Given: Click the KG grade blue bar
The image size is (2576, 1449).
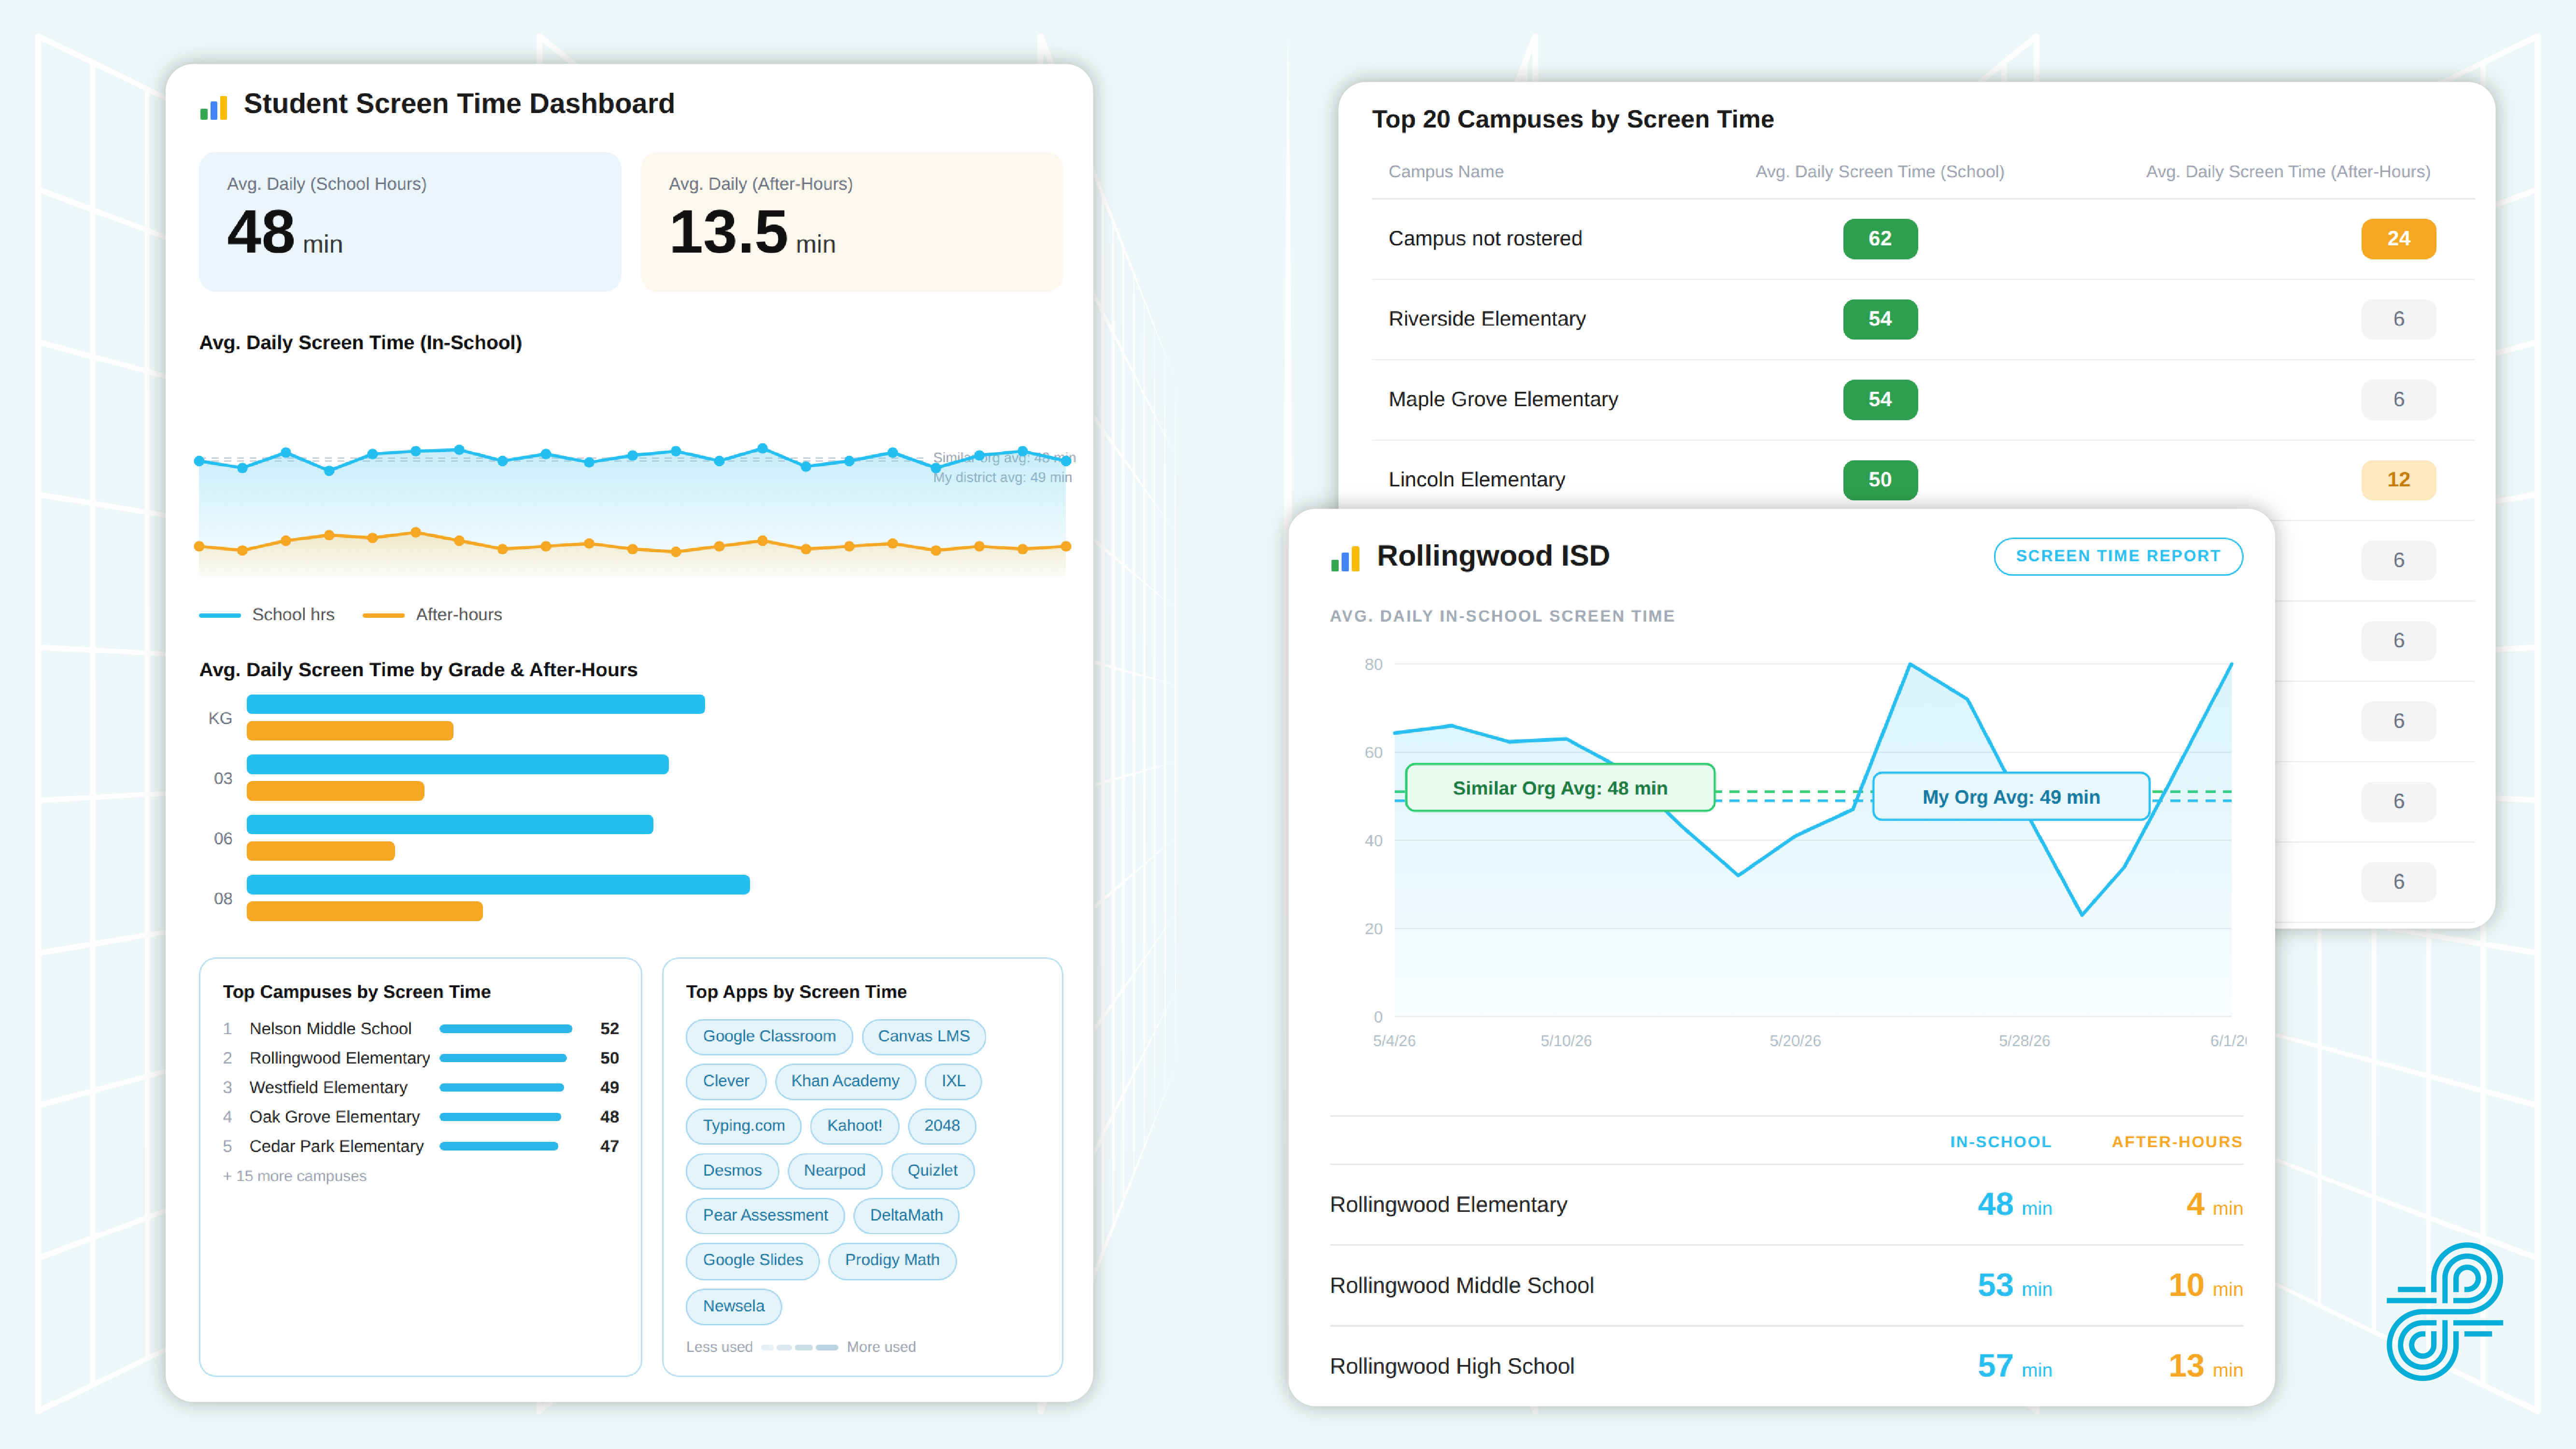Looking at the screenshot, I should [475, 704].
